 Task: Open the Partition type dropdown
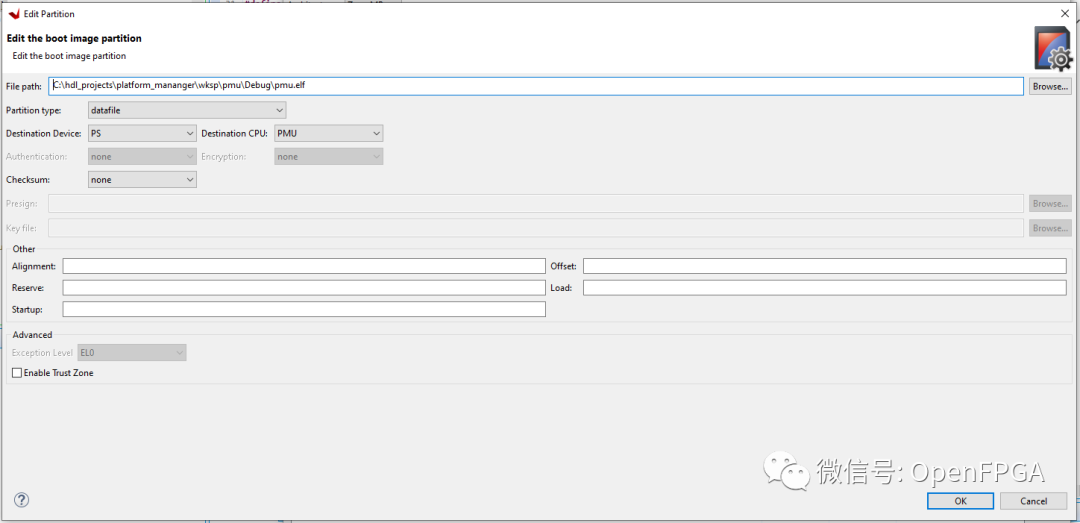[187, 110]
